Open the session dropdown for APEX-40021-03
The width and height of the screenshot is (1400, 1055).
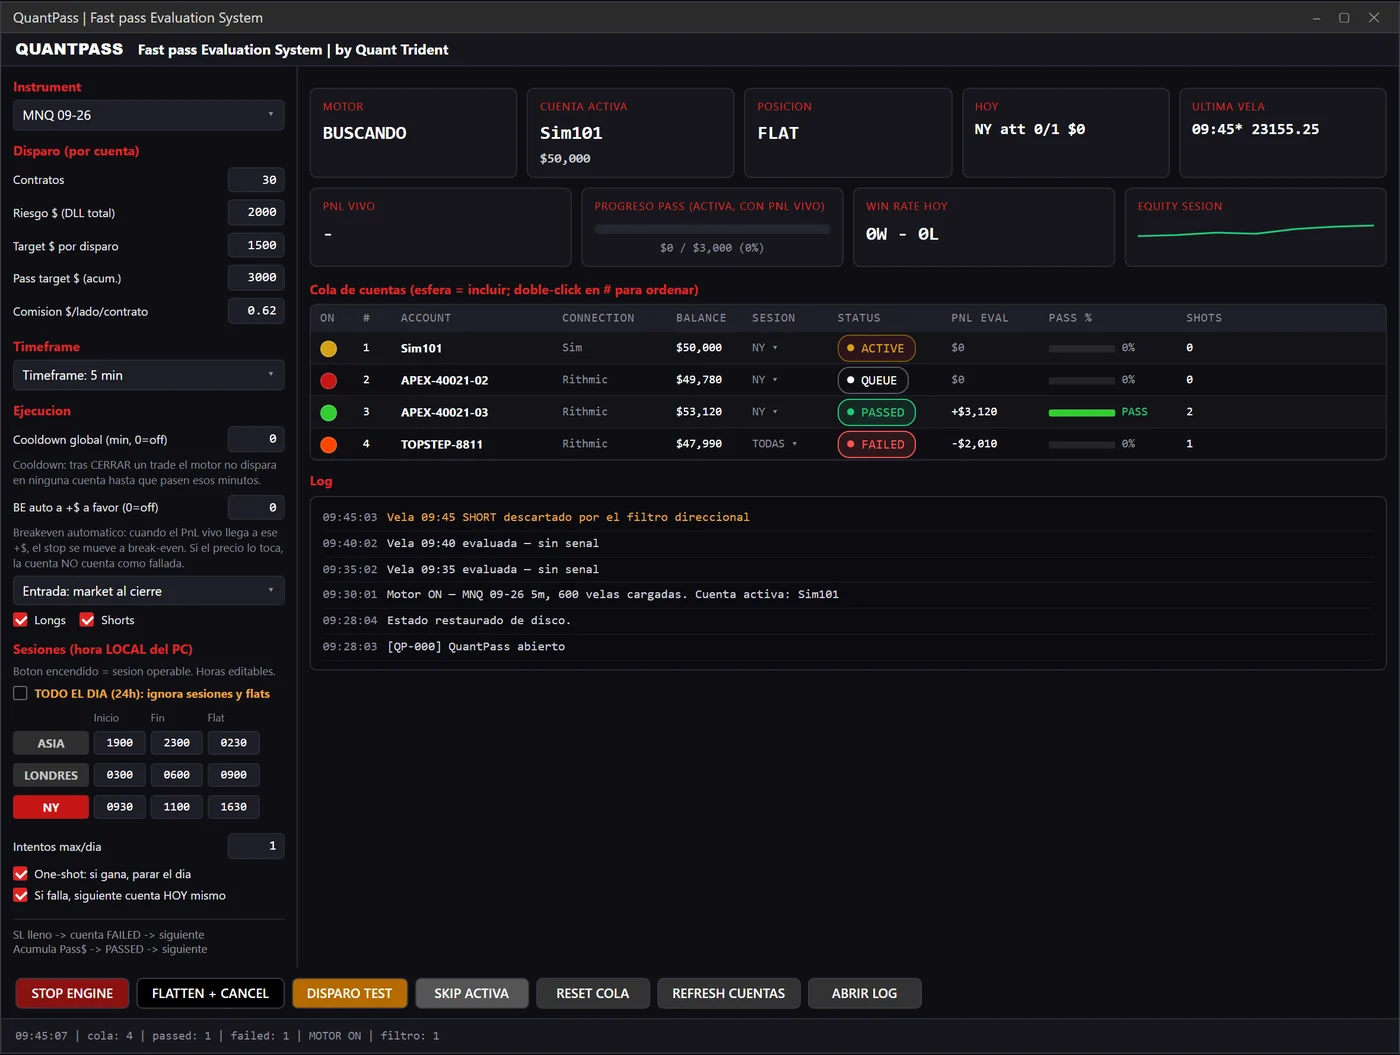pyautogui.click(x=765, y=412)
